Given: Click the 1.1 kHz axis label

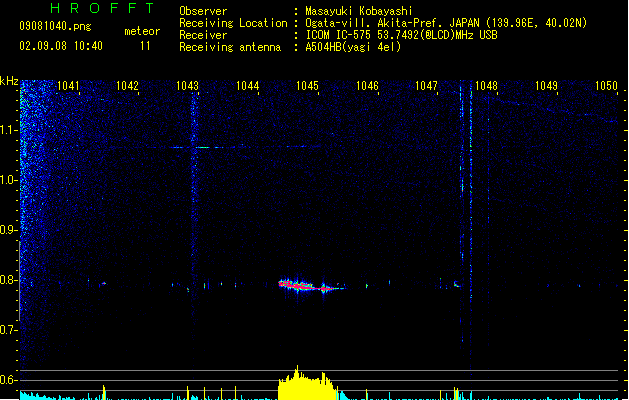Looking at the screenshot, I should coord(9,130).
